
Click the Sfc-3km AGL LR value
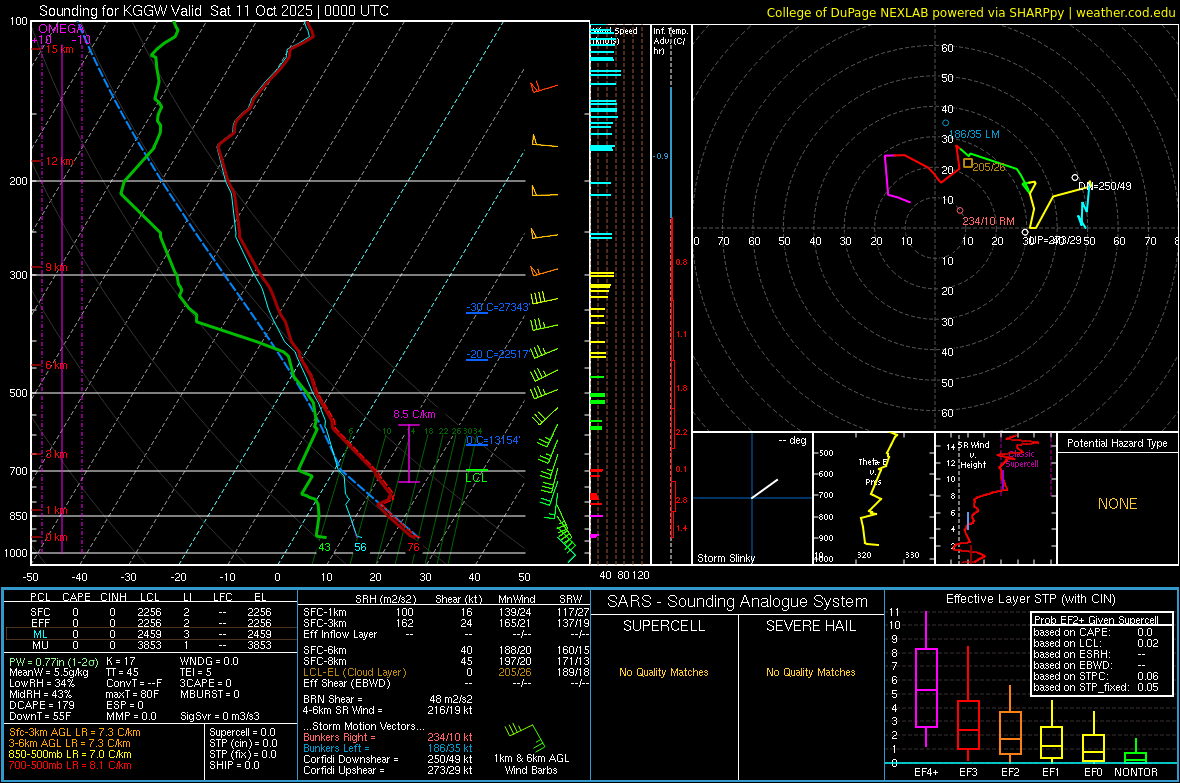75,732
